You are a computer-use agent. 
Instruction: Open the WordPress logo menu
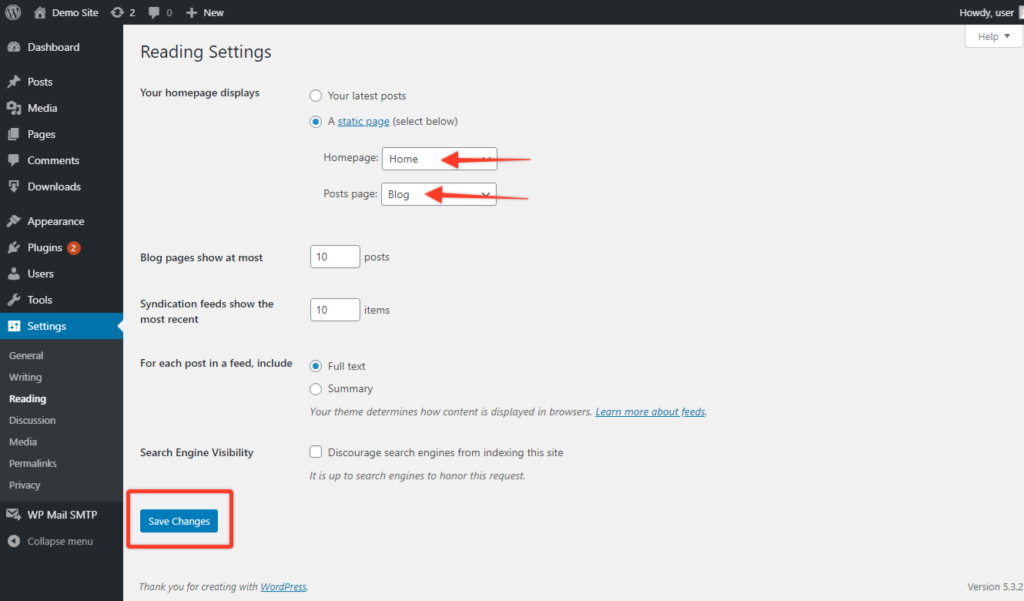tap(11, 12)
